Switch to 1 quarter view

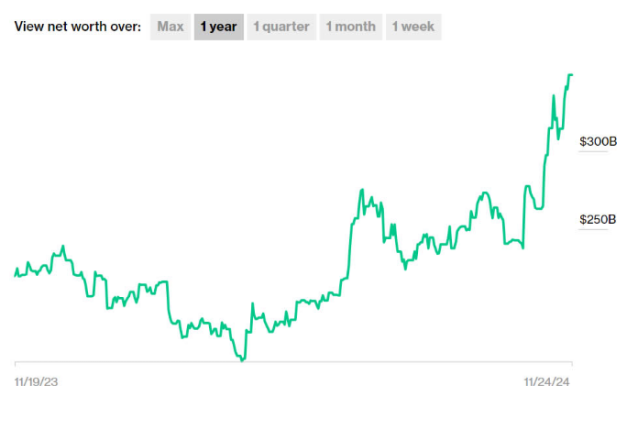[x=281, y=27]
